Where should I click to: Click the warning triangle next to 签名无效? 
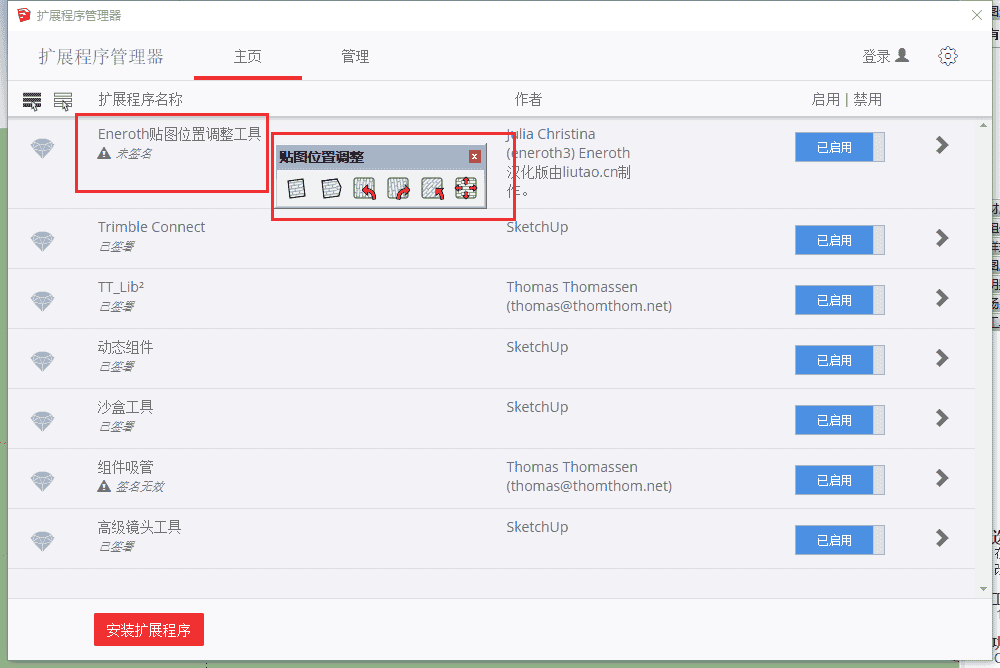(104, 486)
